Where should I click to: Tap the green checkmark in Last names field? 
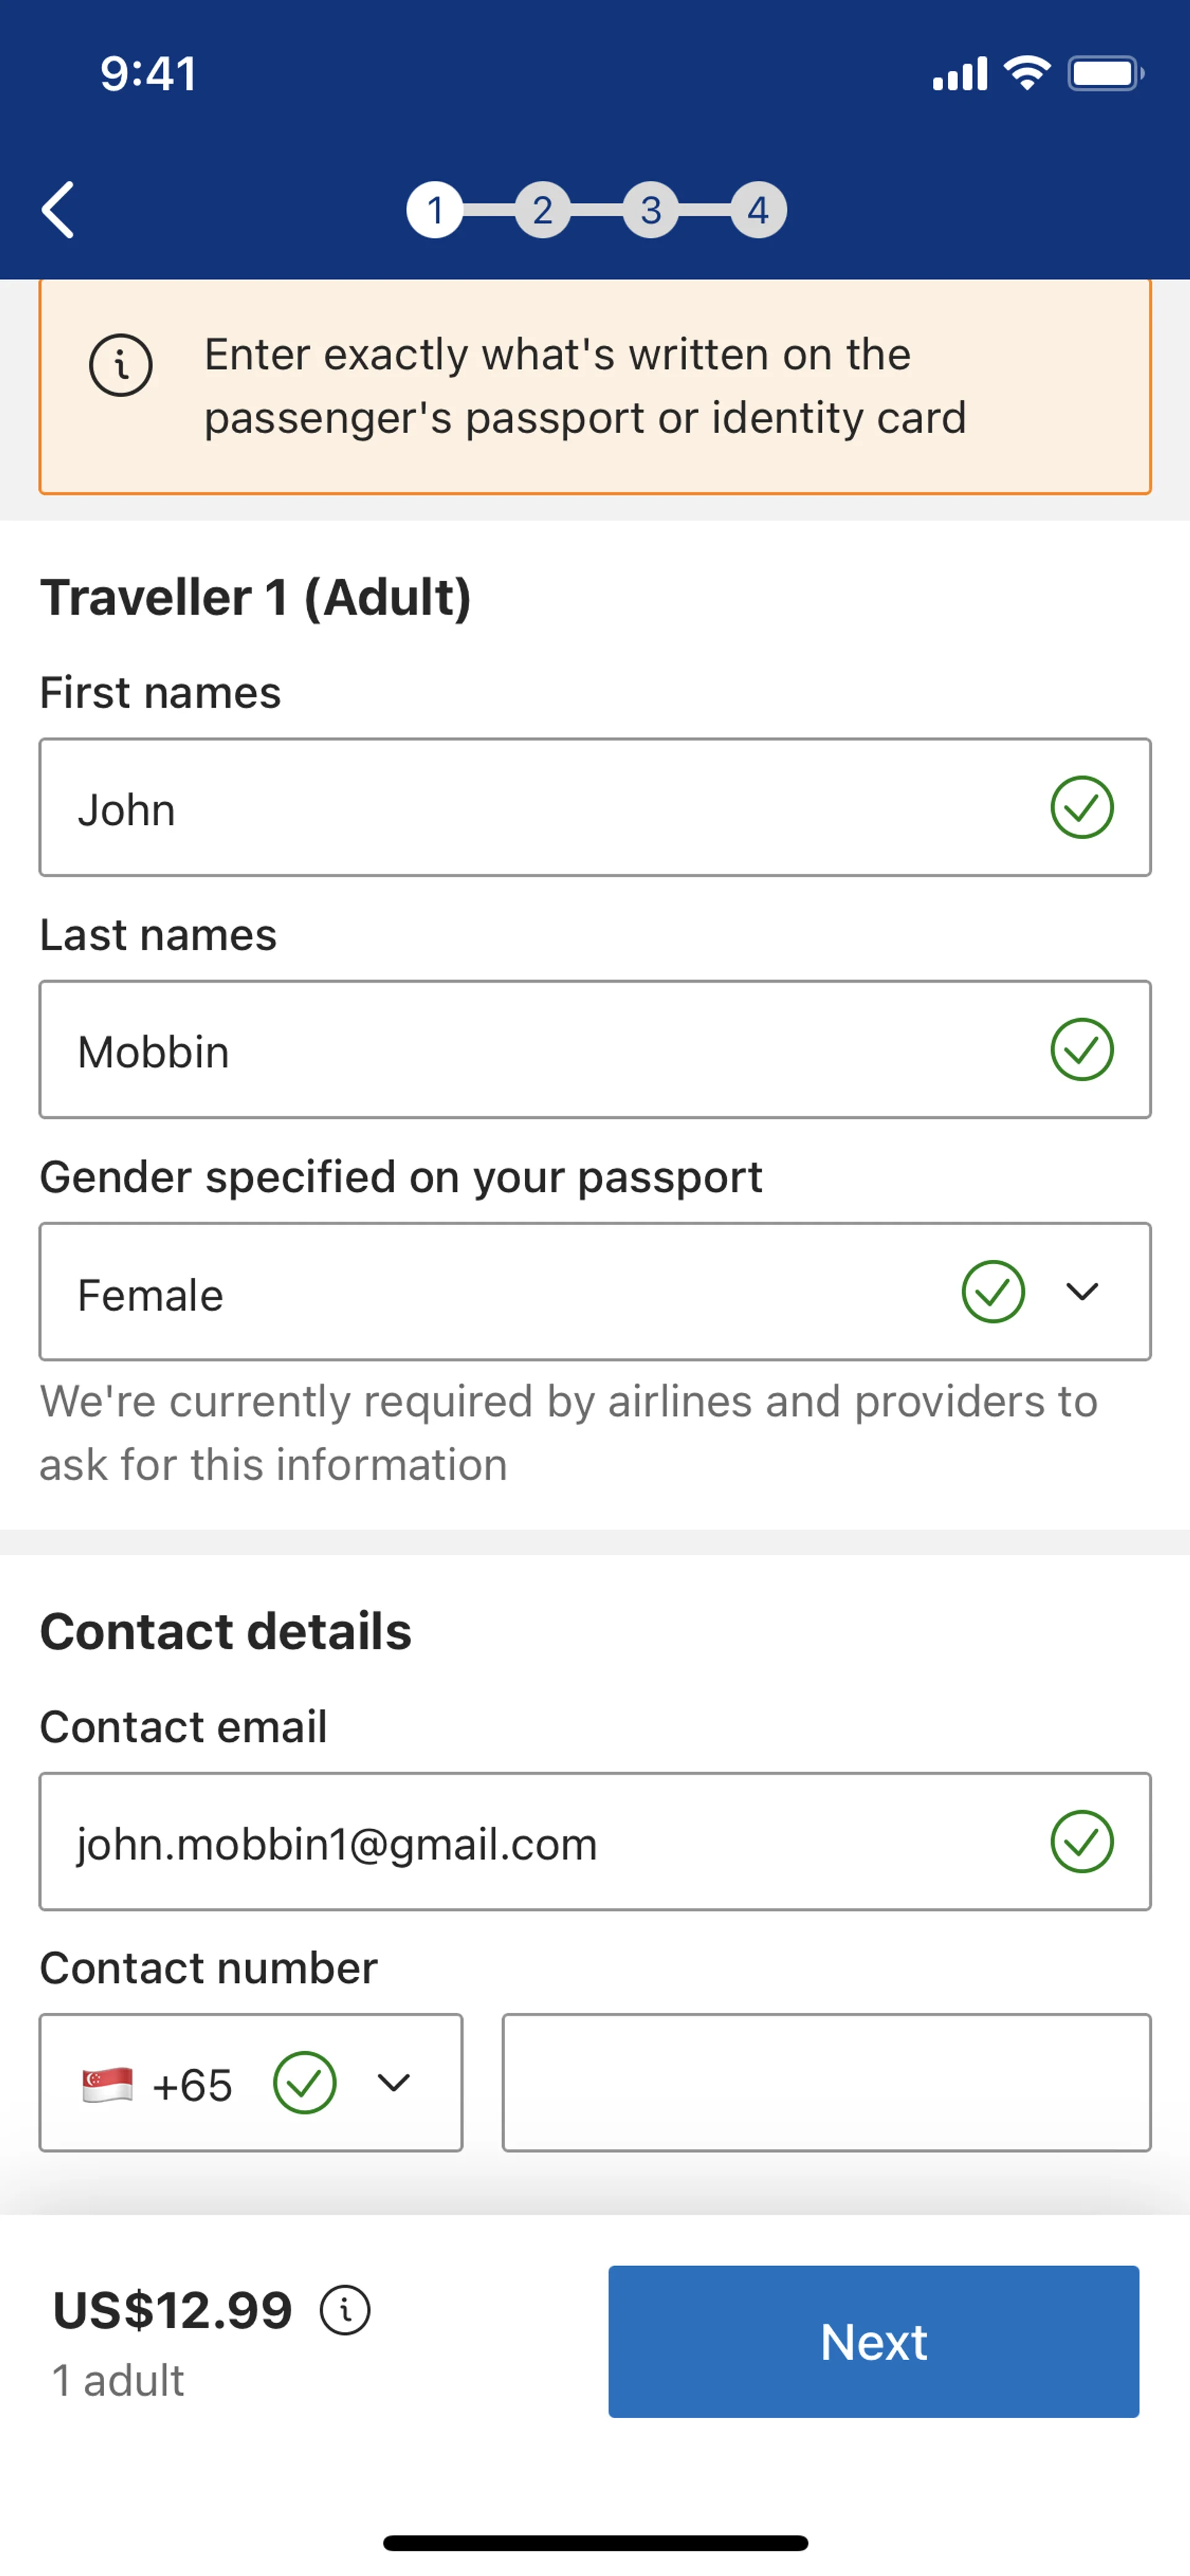(1081, 1050)
